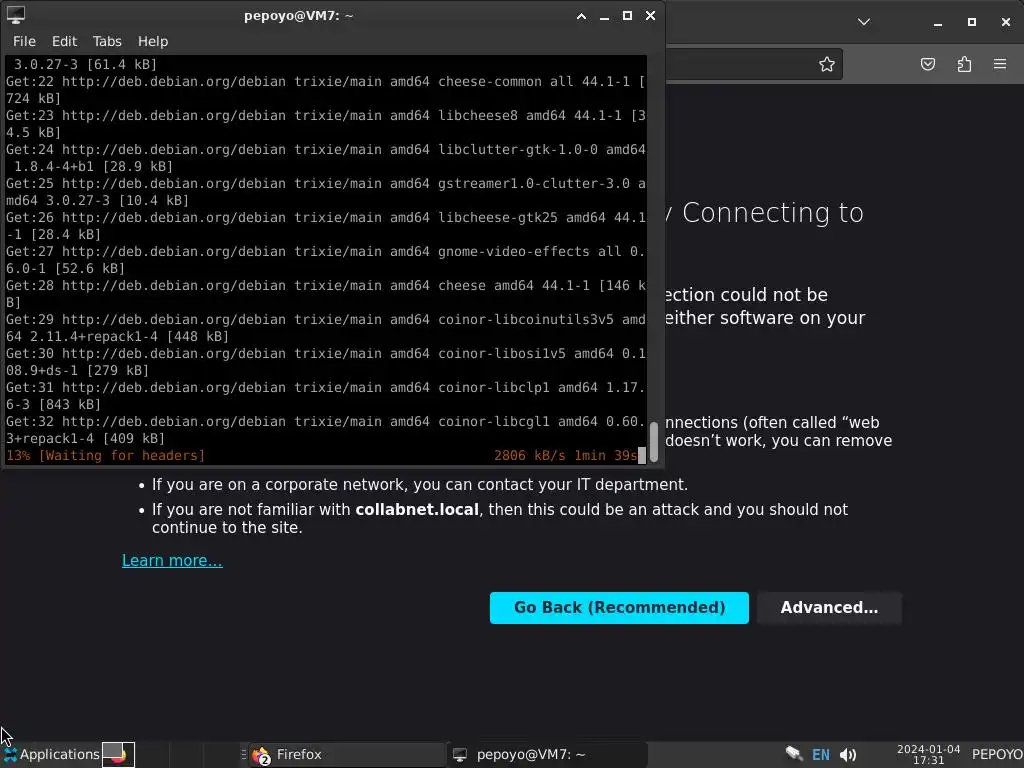Click the volume speaker tray icon
The height and width of the screenshot is (768, 1024).
tap(848, 755)
